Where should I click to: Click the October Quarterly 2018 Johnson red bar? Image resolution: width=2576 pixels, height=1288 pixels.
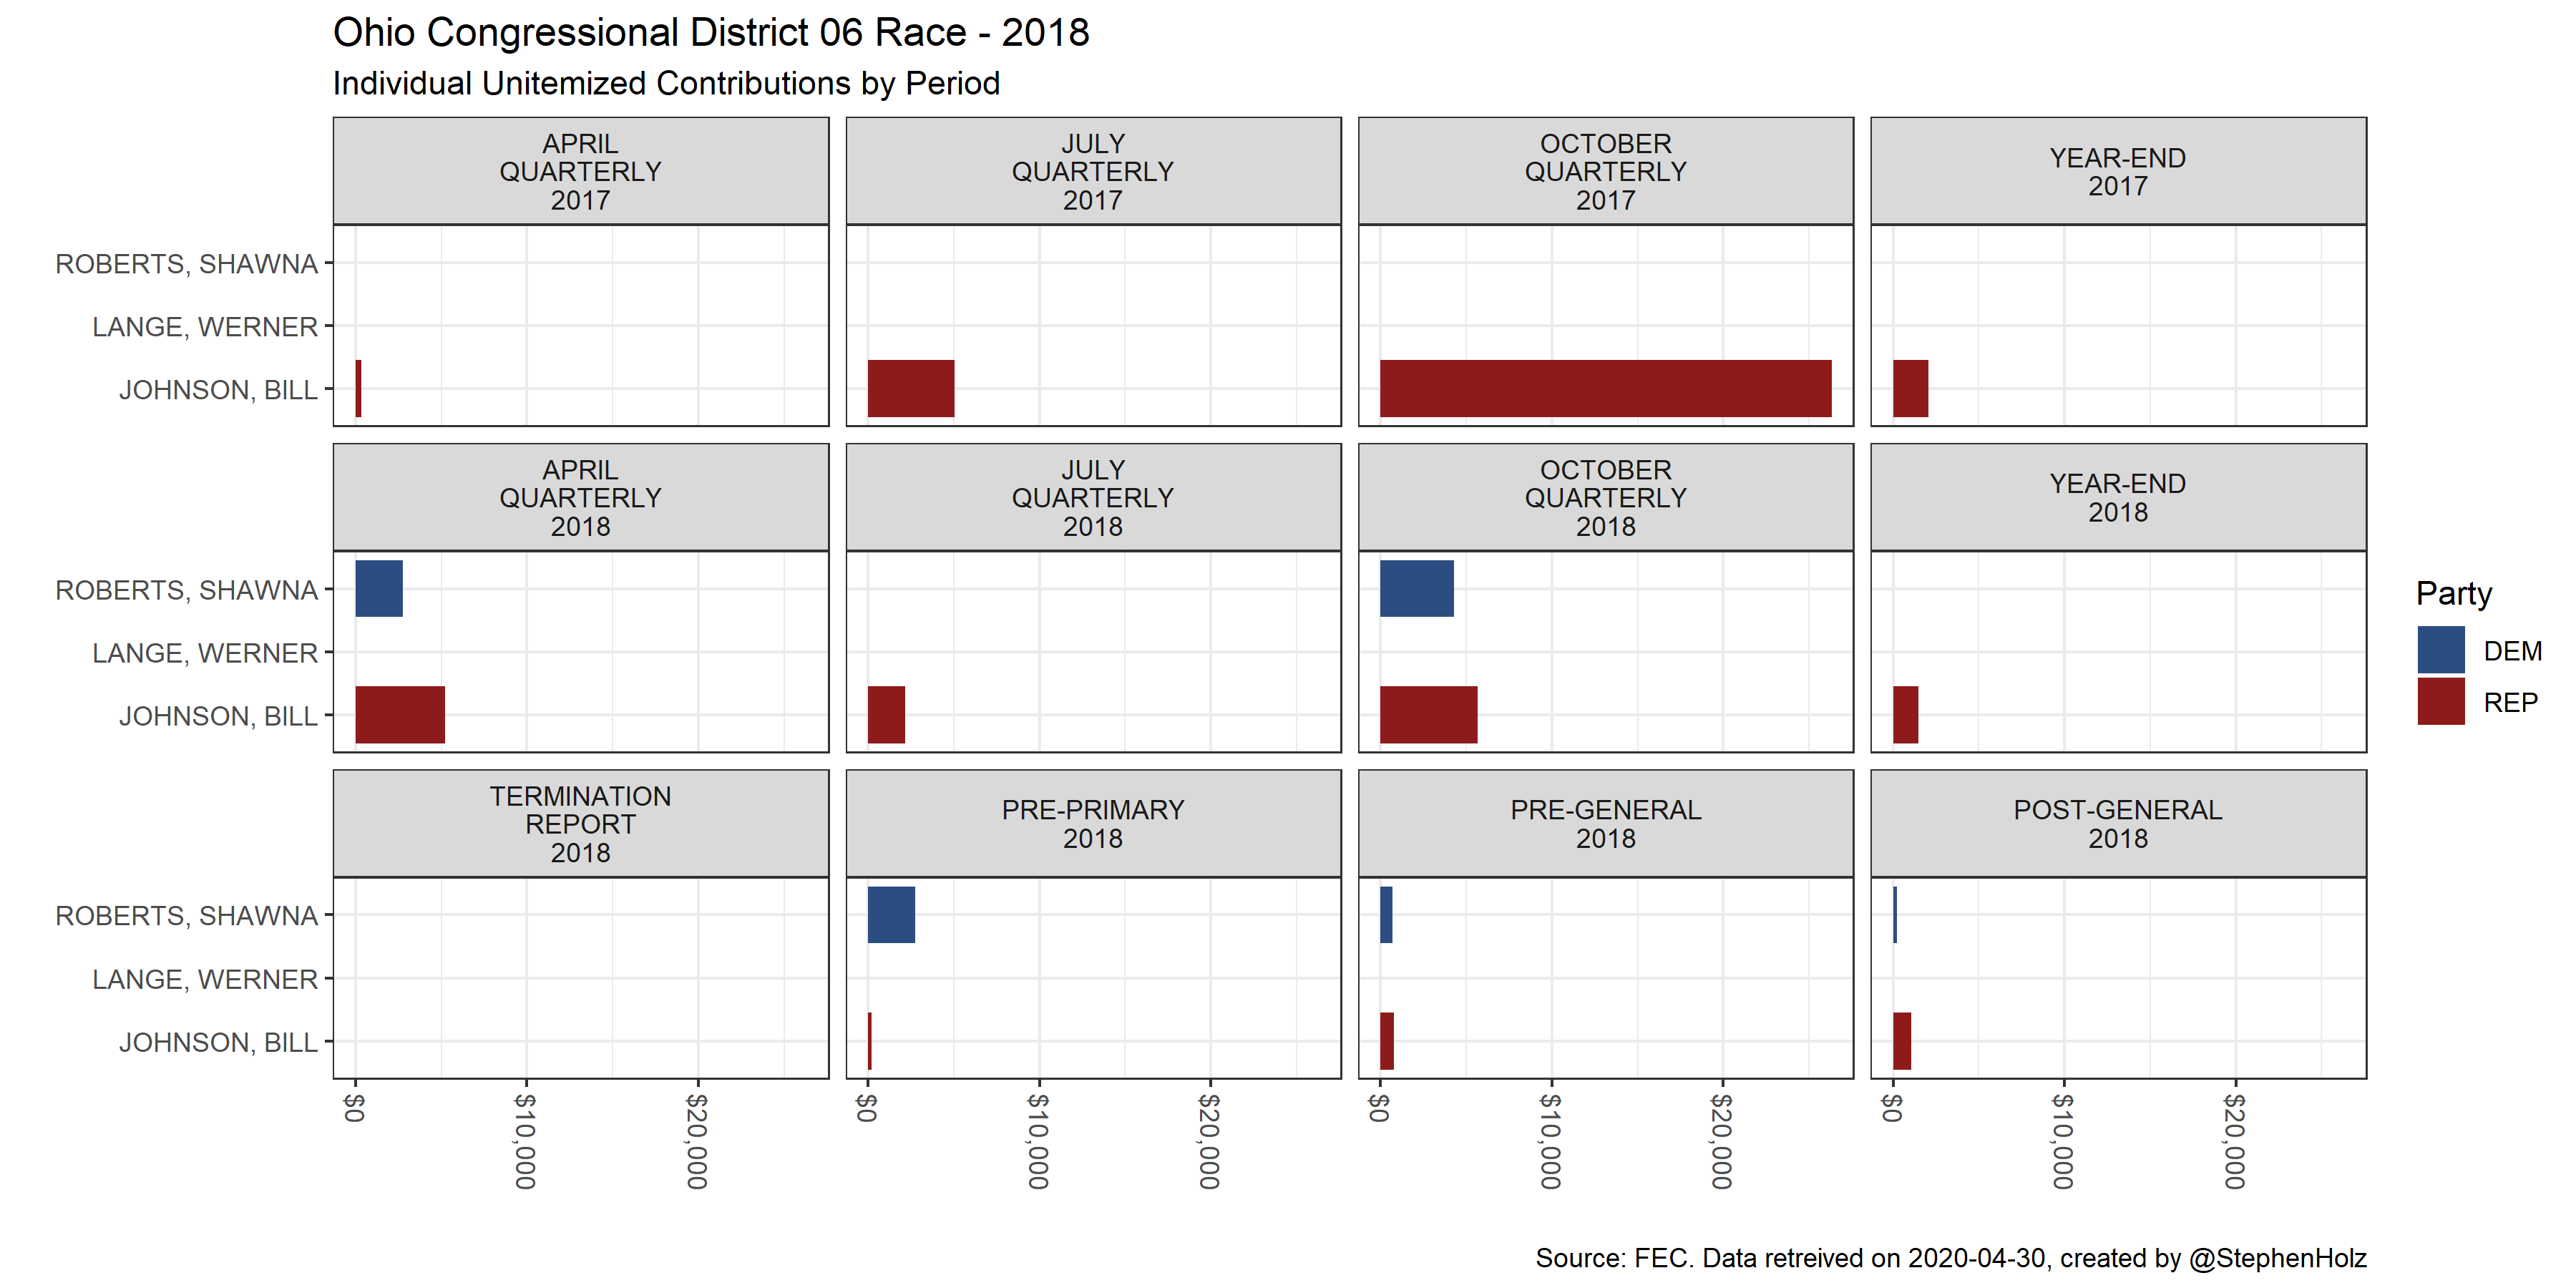[1428, 714]
